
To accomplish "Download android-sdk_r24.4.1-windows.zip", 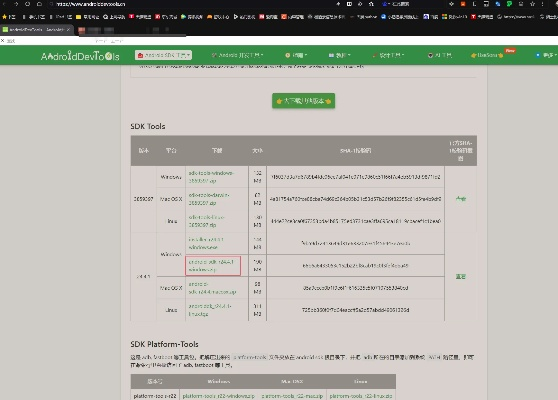I will [x=211, y=266].
